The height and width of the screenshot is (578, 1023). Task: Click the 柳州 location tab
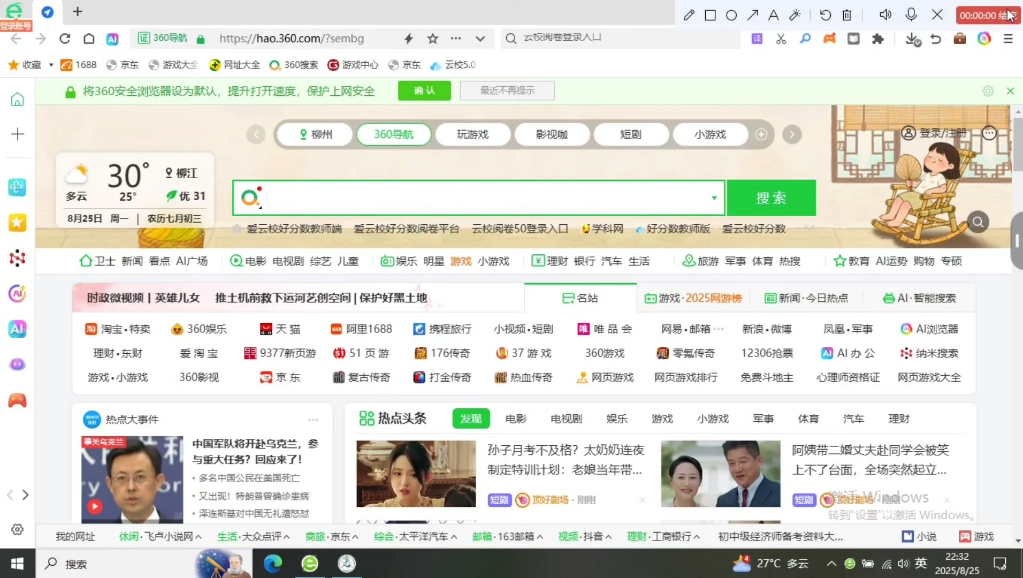[x=315, y=134]
